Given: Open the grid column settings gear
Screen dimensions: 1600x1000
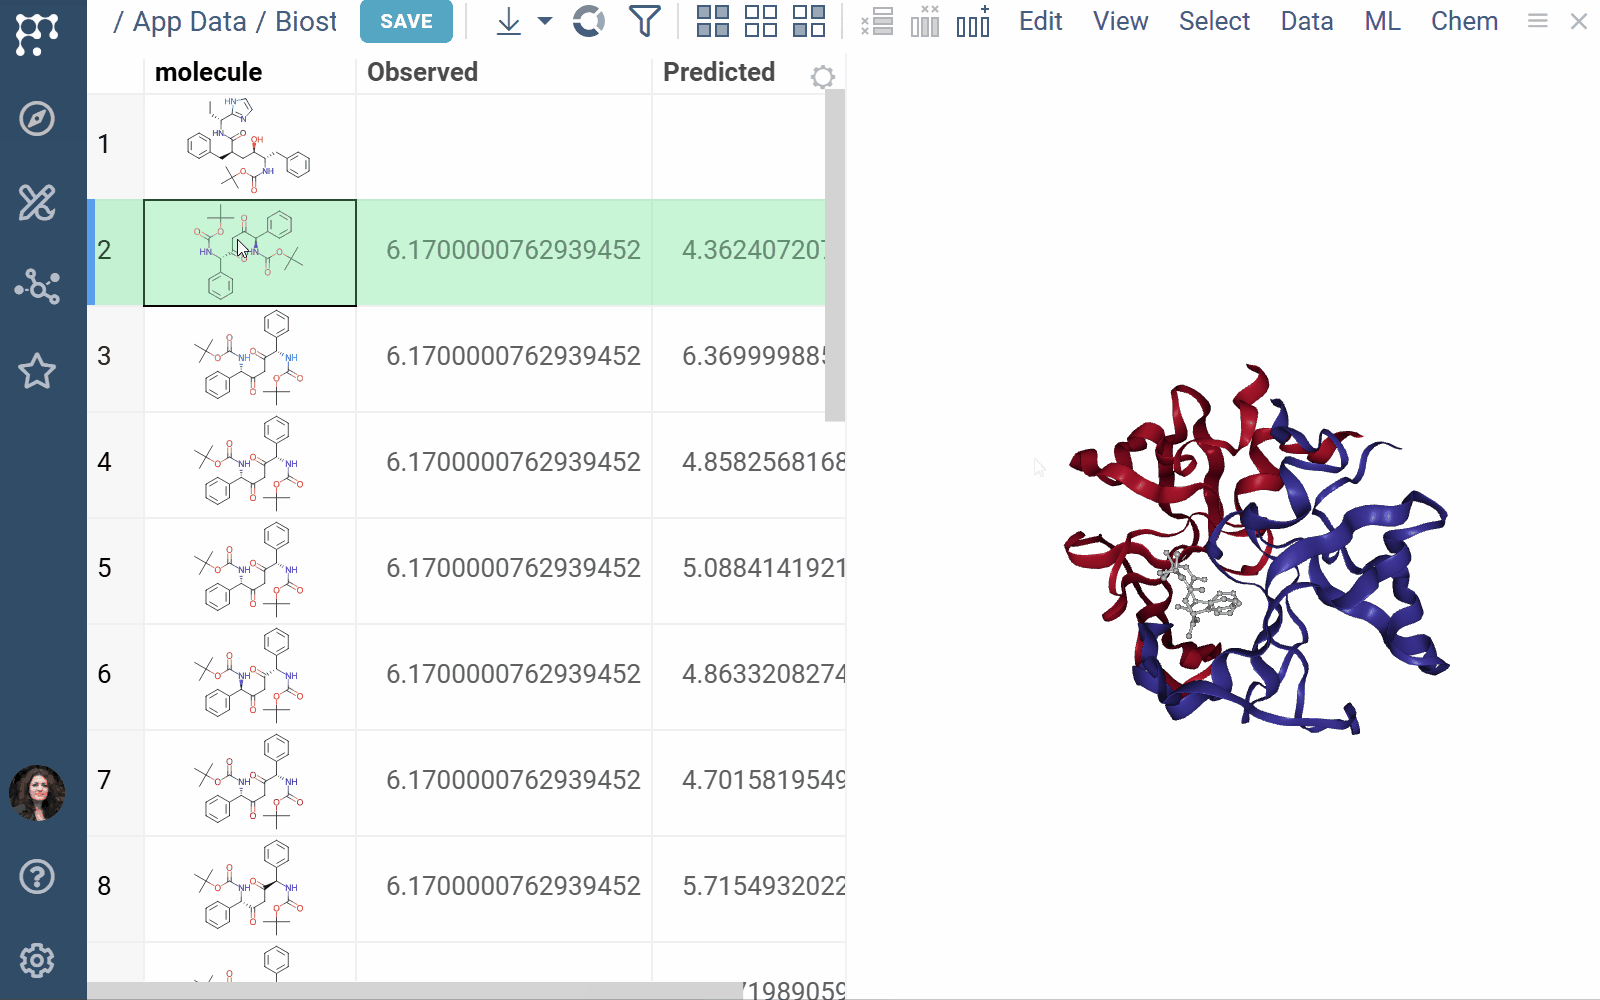Looking at the screenshot, I should click(x=822, y=77).
